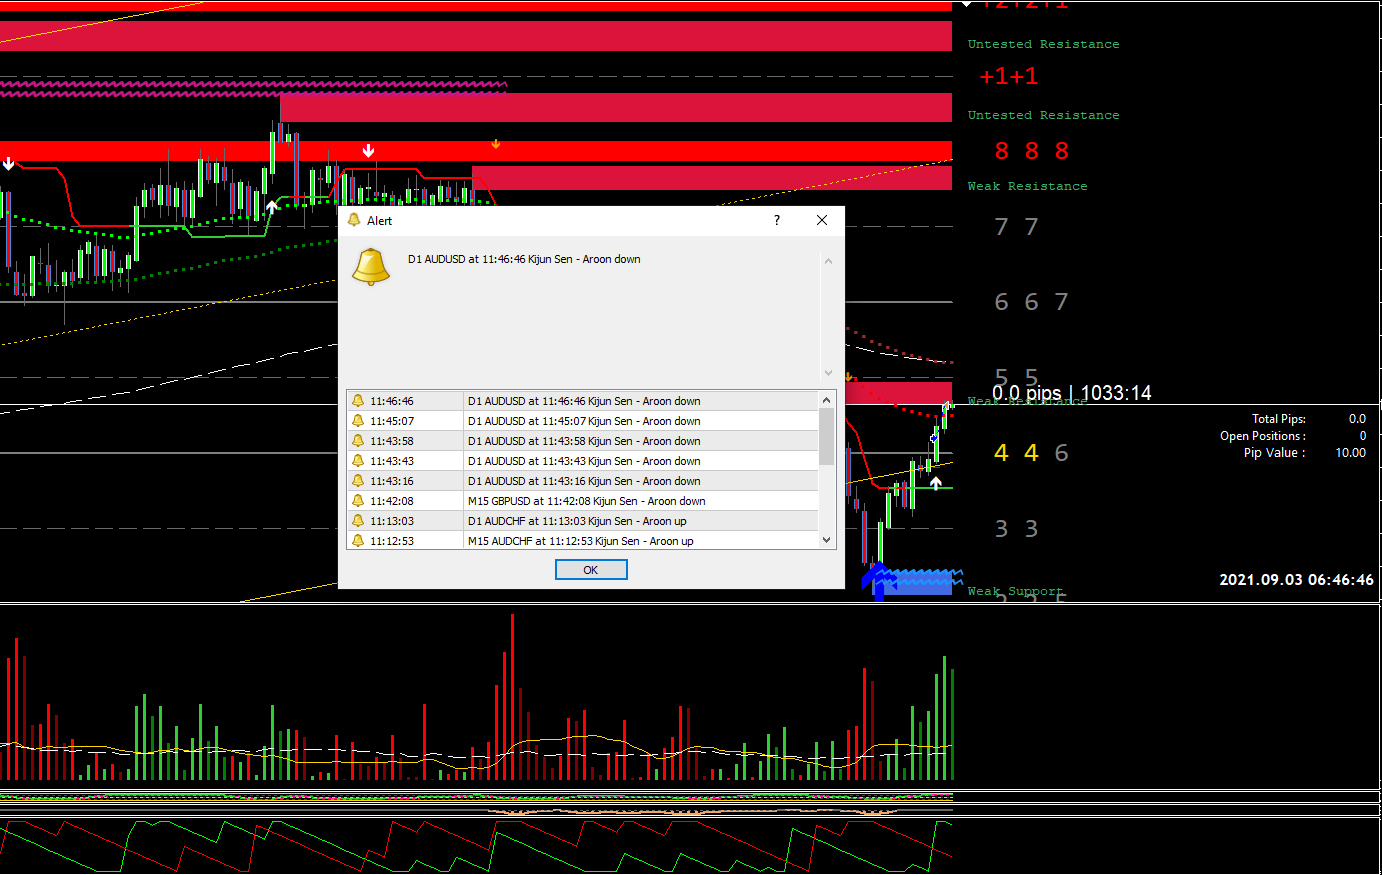Click the white down arrow above the left chart's middle candles
1382x875 pixels.
[x=368, y=151]
